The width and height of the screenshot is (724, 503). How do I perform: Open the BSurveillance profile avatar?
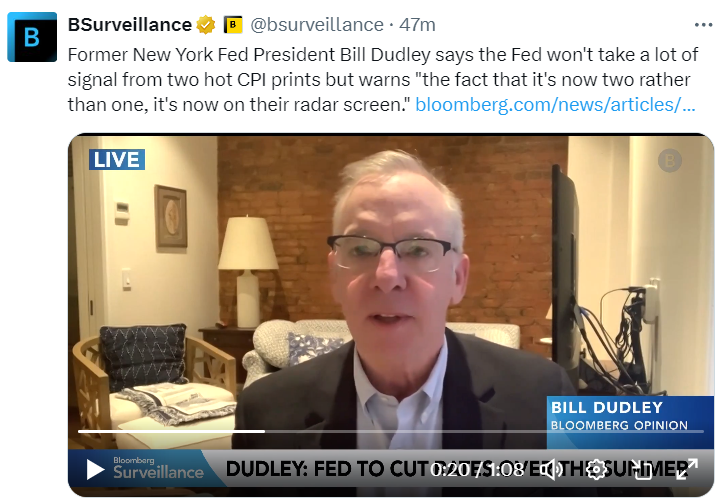(x=32, y=37)
